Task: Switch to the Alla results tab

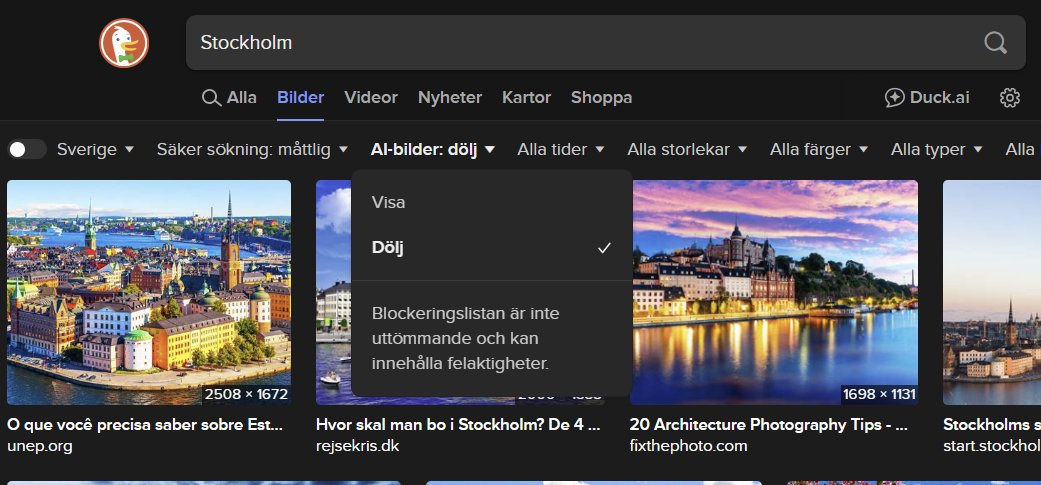Action: tap(229, 98)
